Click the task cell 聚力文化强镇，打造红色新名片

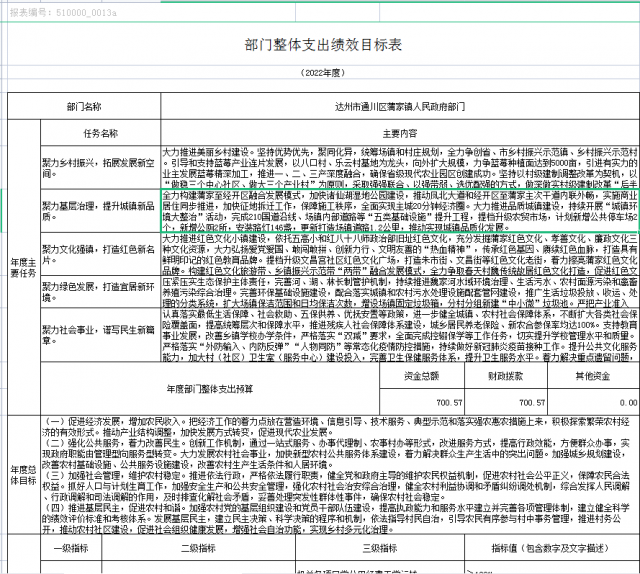tap(101, 254)
